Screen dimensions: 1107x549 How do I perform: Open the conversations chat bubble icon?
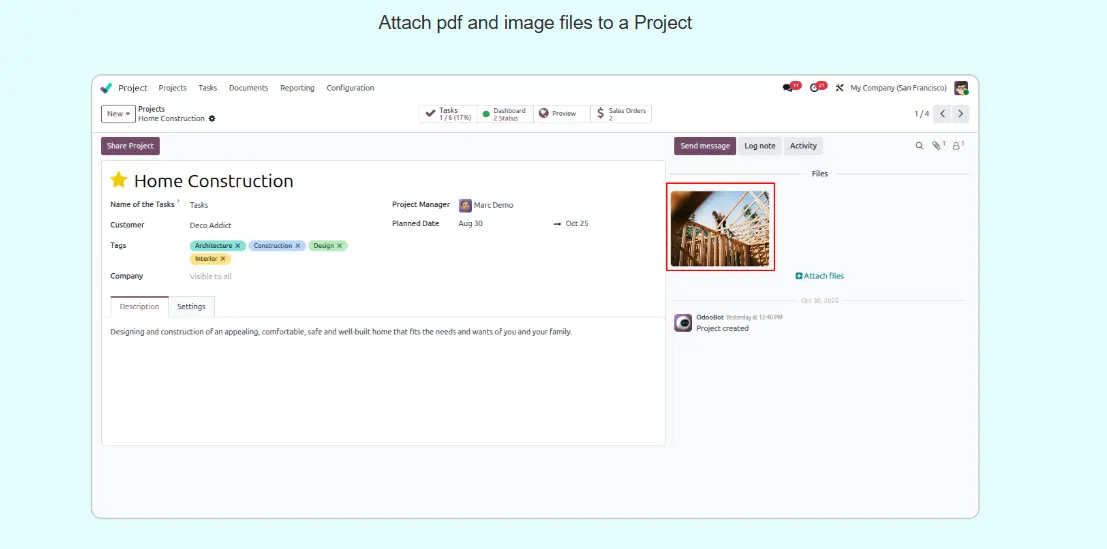click(x=788, y=88)
